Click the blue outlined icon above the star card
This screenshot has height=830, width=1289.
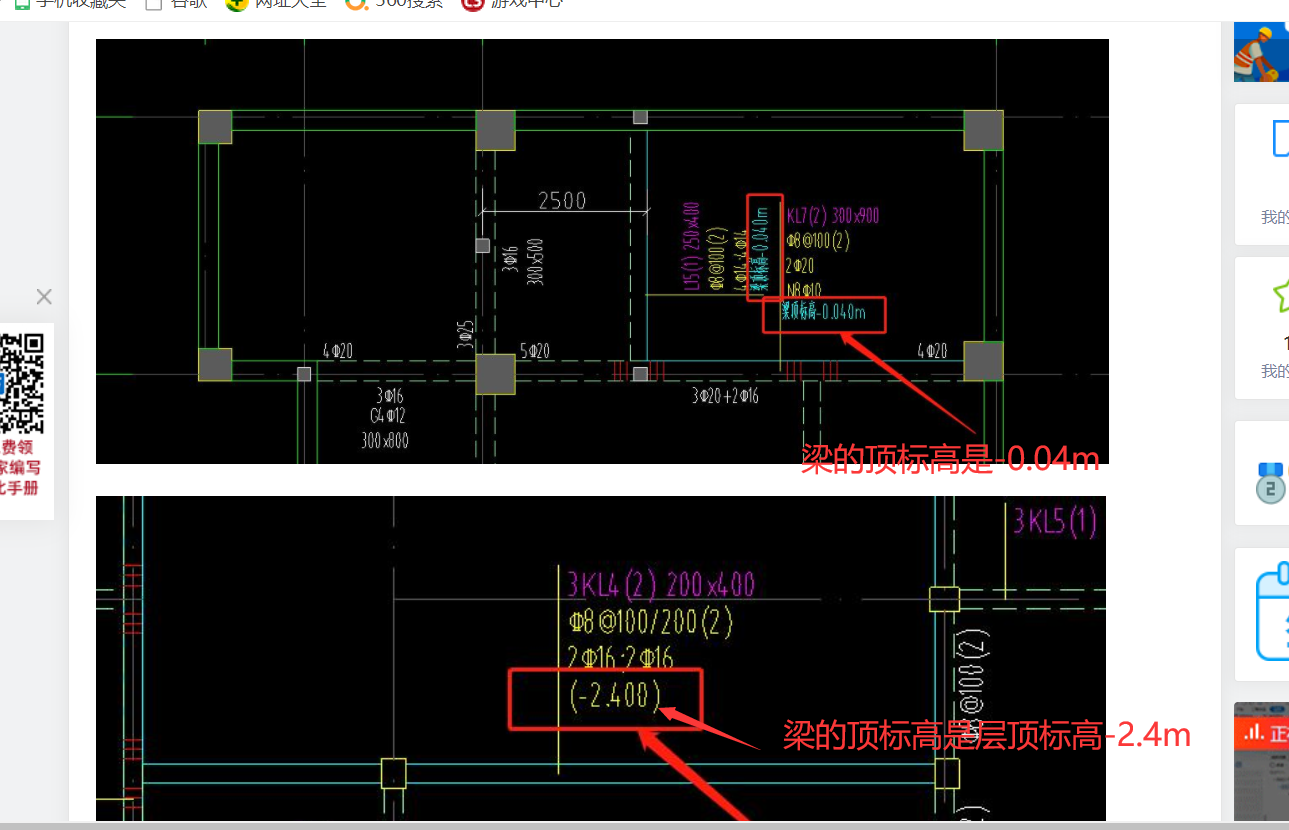(x=1280, y=138)
